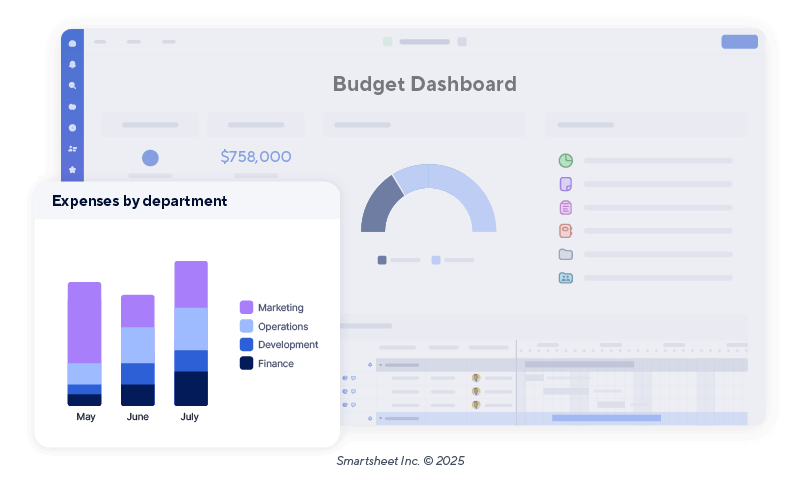Click the teal contacts card icon

pos(565,278)
